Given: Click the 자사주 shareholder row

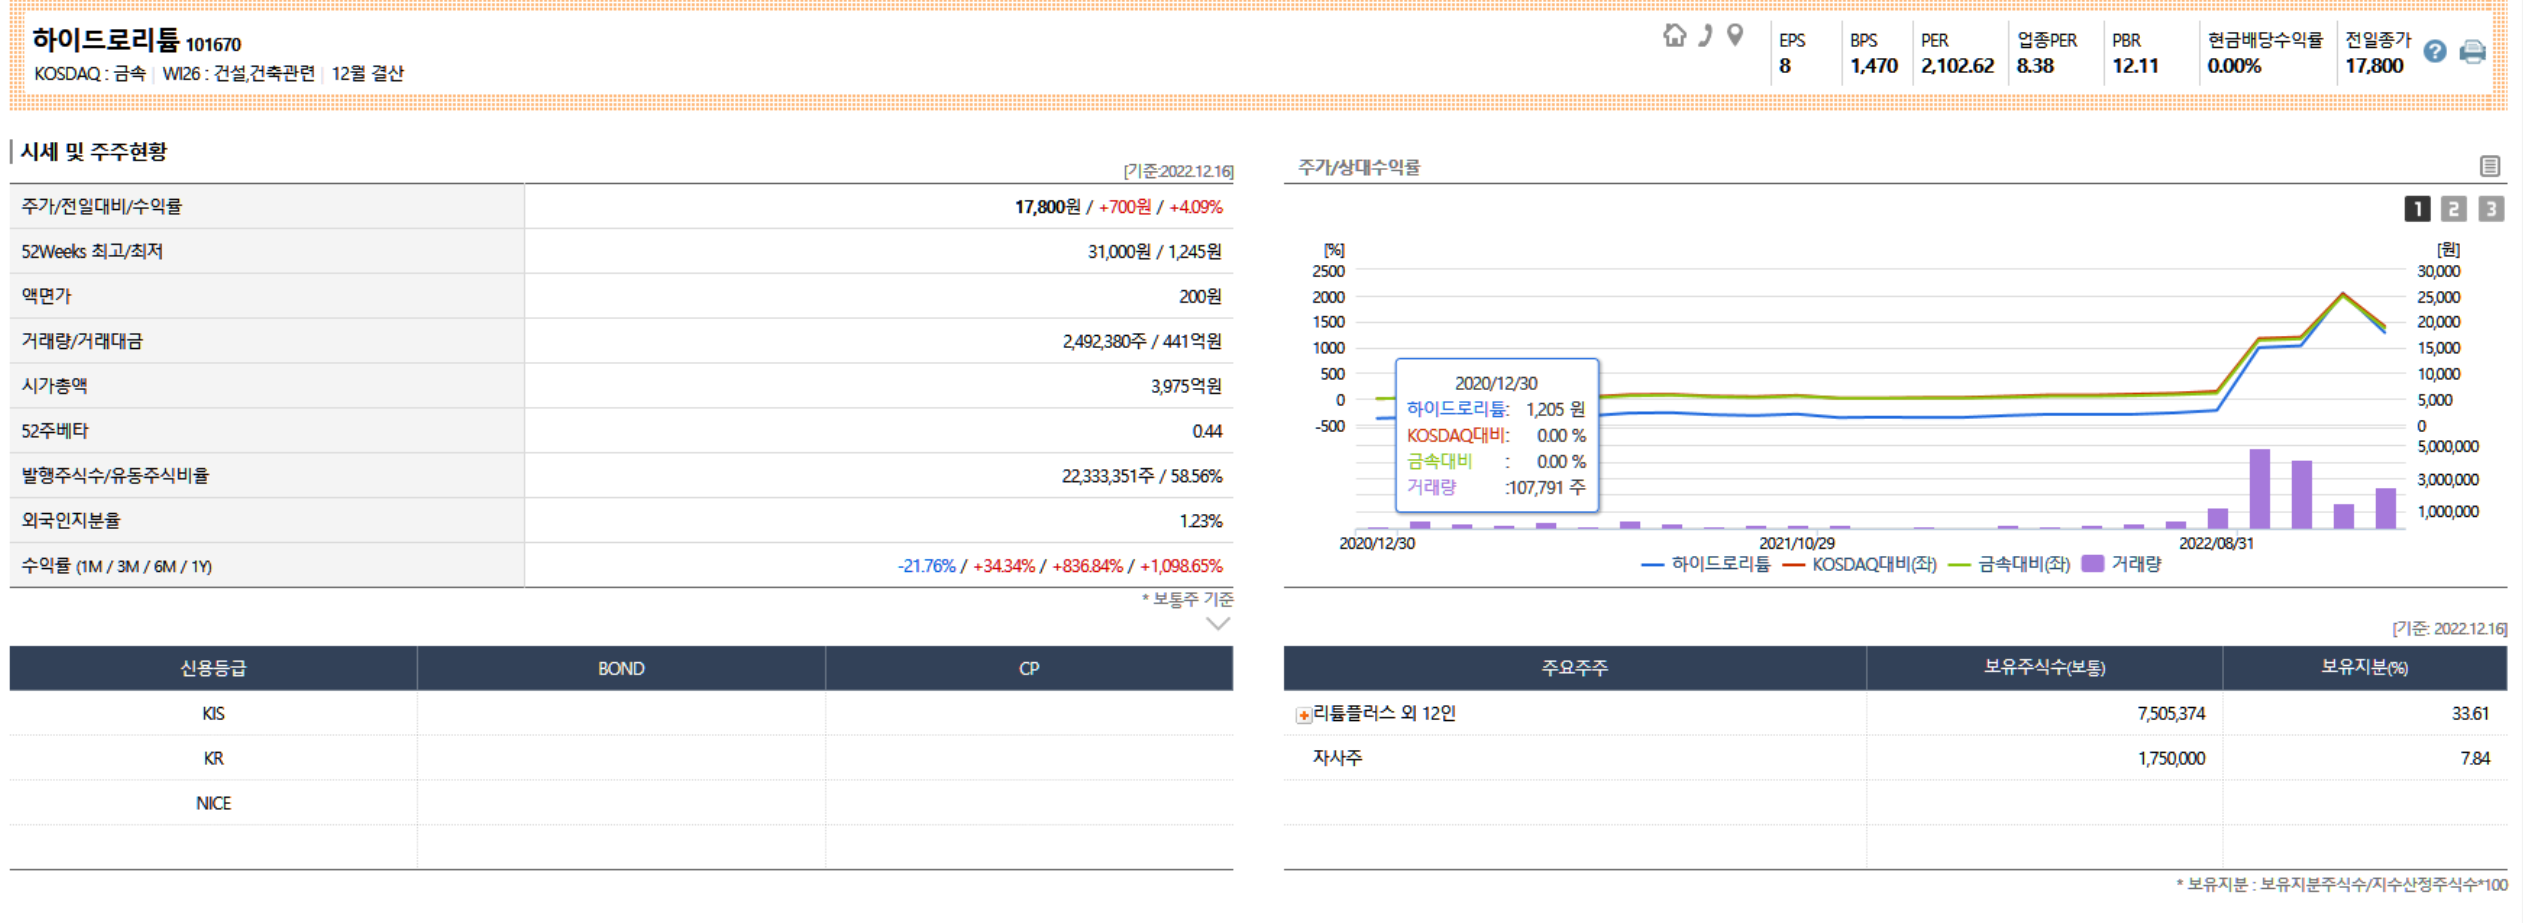Looking at the screenshot, I should click(1895, 758).
